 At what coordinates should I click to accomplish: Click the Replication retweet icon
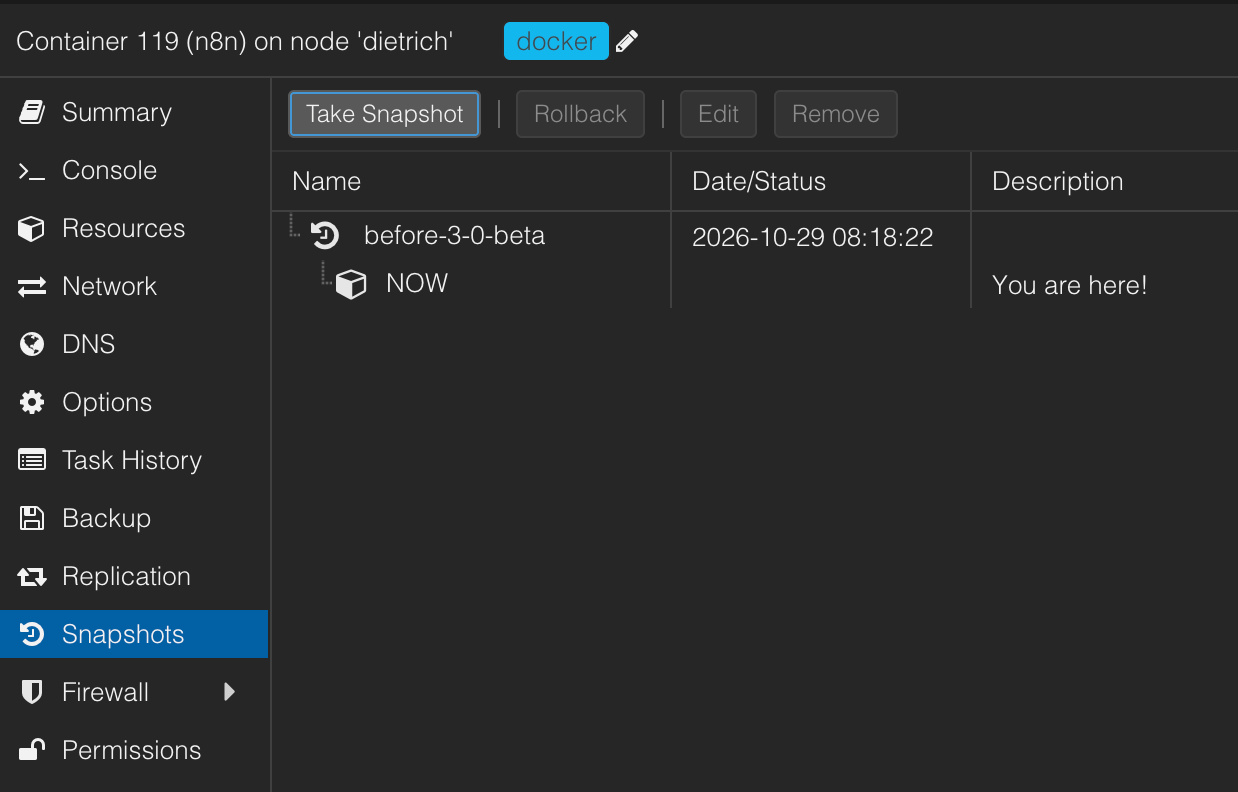click(x=32, y=577)
